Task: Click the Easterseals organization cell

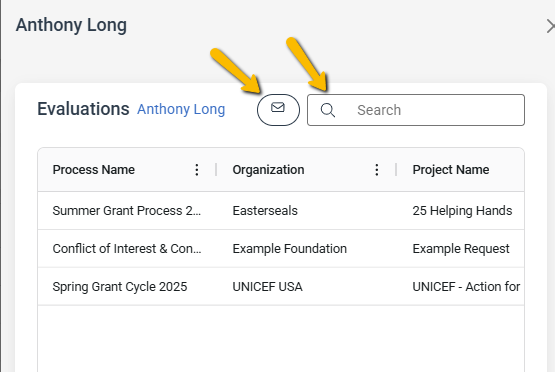Action: [265, 211]
